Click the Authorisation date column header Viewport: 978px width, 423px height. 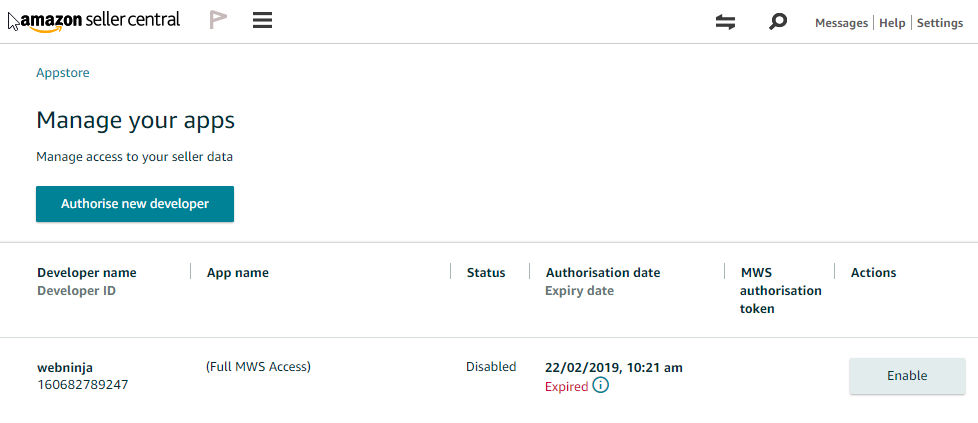pyautogui.click(x=603, y=273)
